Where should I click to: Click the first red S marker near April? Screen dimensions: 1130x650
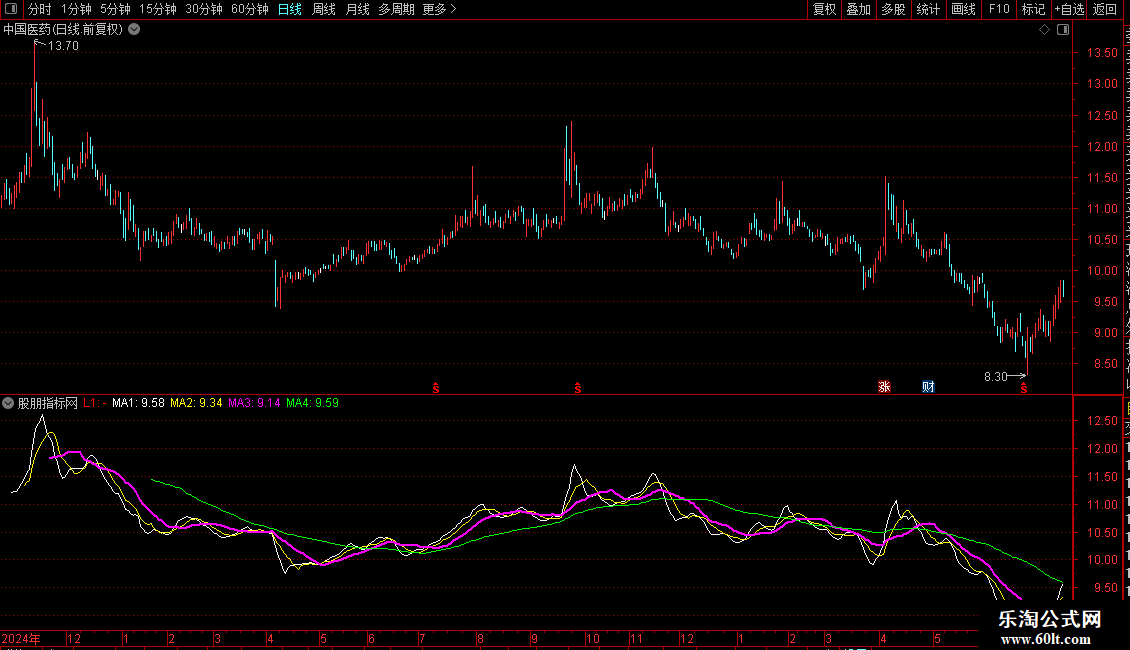click(x=435, y=388)
